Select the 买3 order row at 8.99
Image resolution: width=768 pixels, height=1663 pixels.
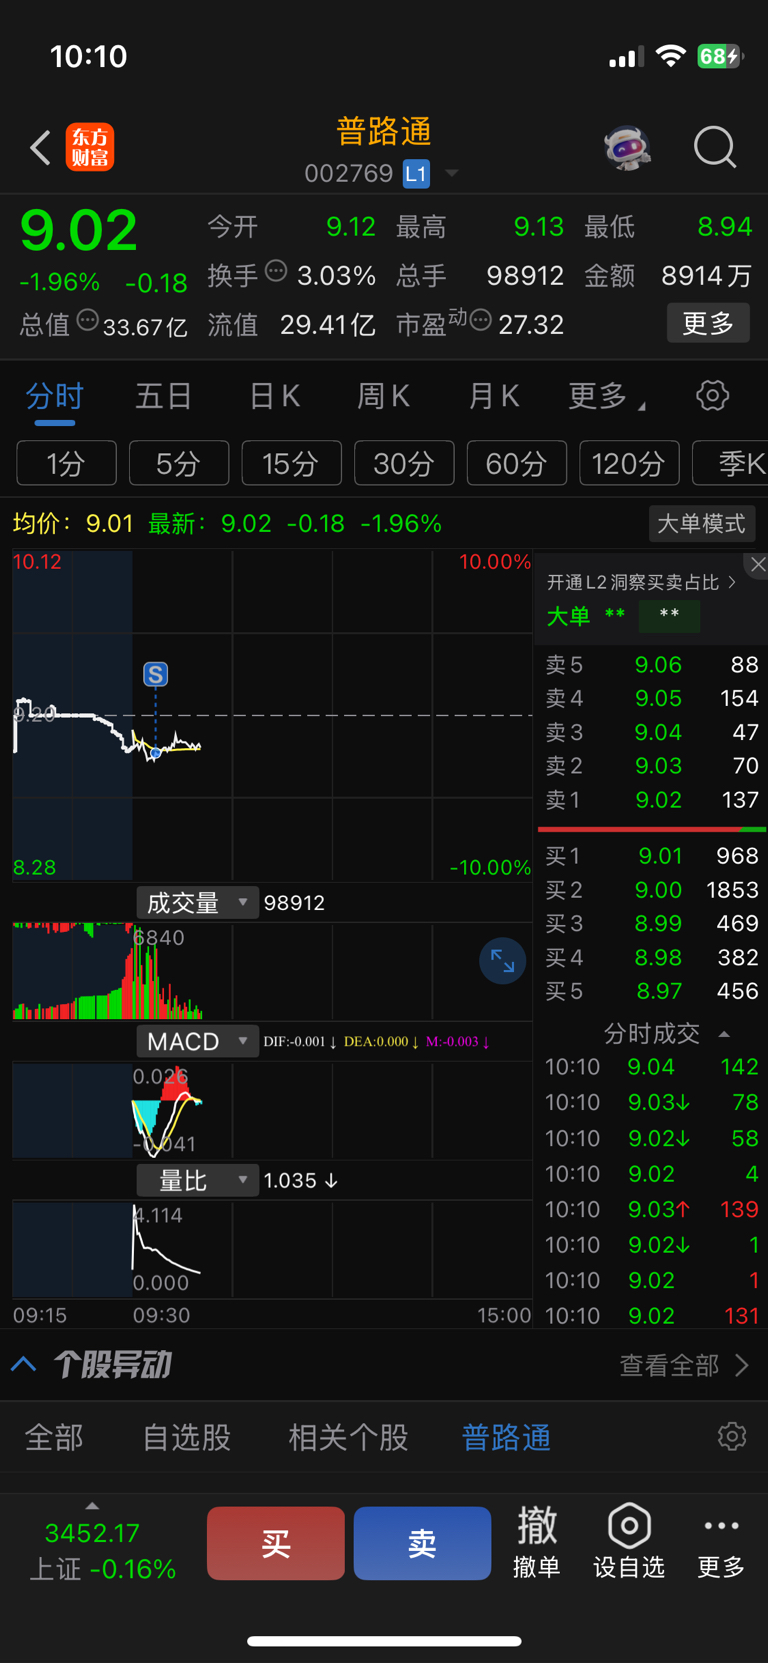click(652, 924)
